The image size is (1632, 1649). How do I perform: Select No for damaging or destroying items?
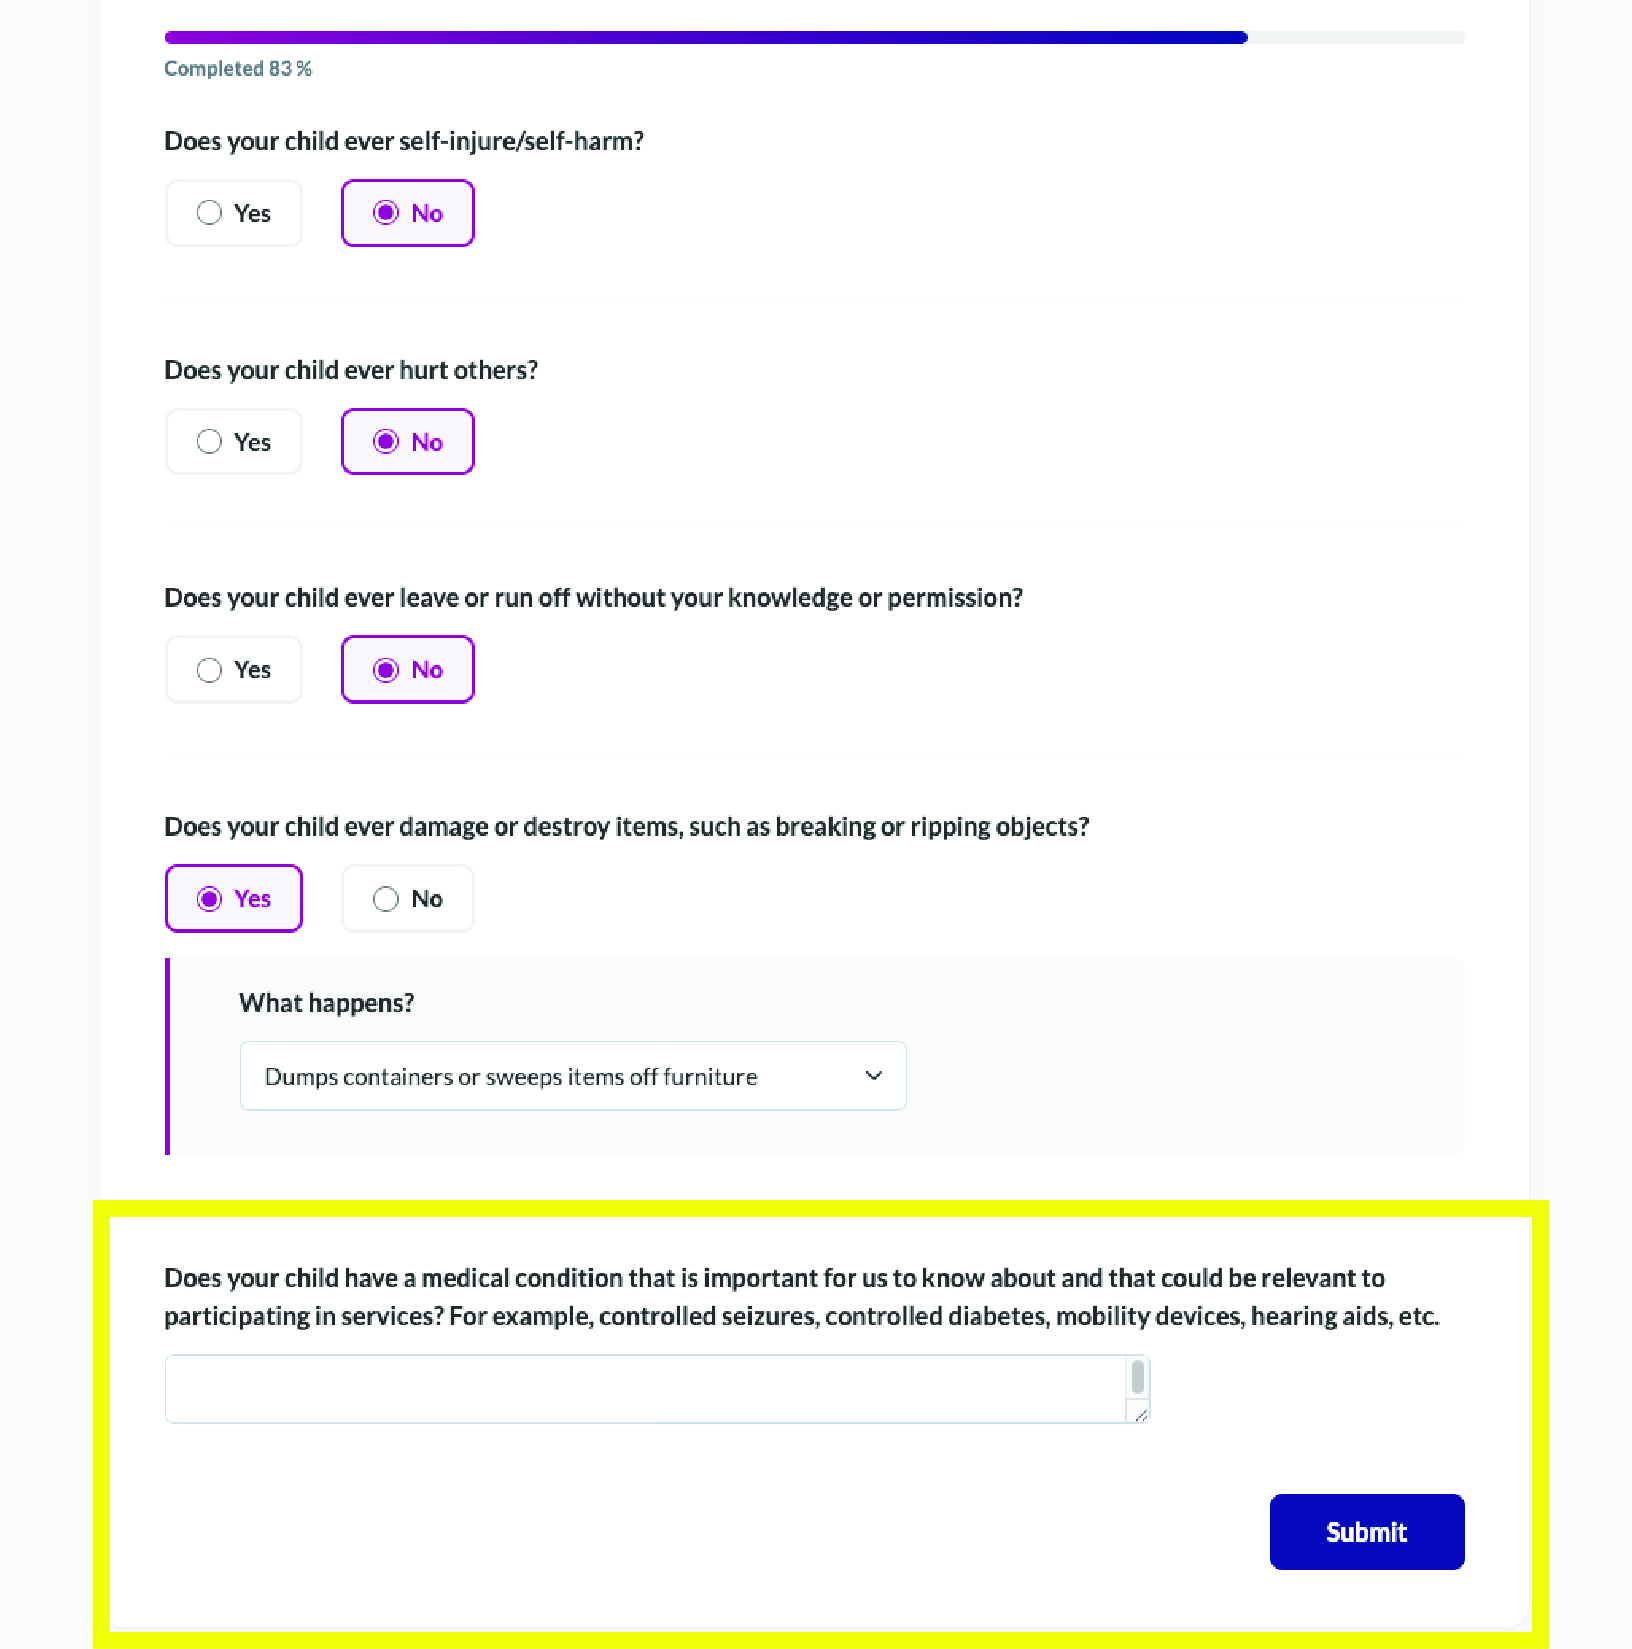coord(408,899)
